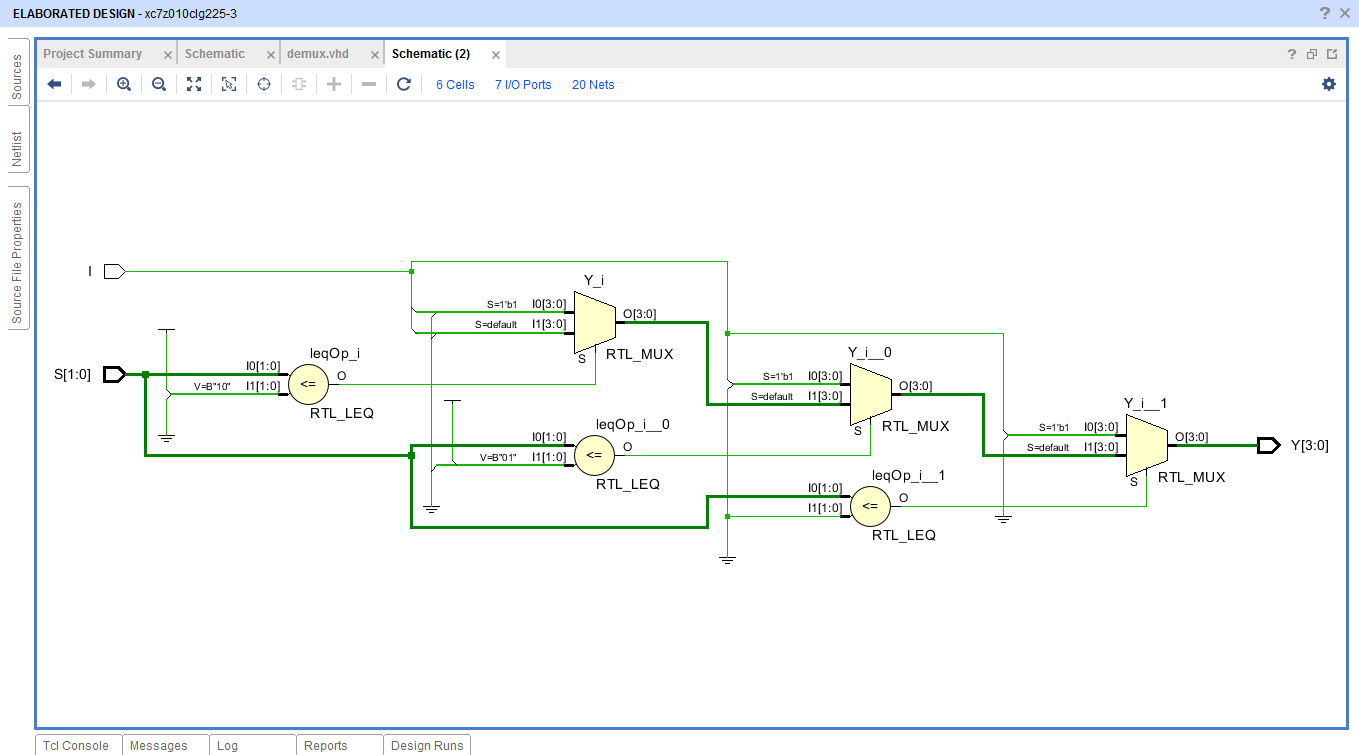The image size is (1359, 755).
Task: Select the leqOp_i__1 comparator cell
Action: click(870, 506)
